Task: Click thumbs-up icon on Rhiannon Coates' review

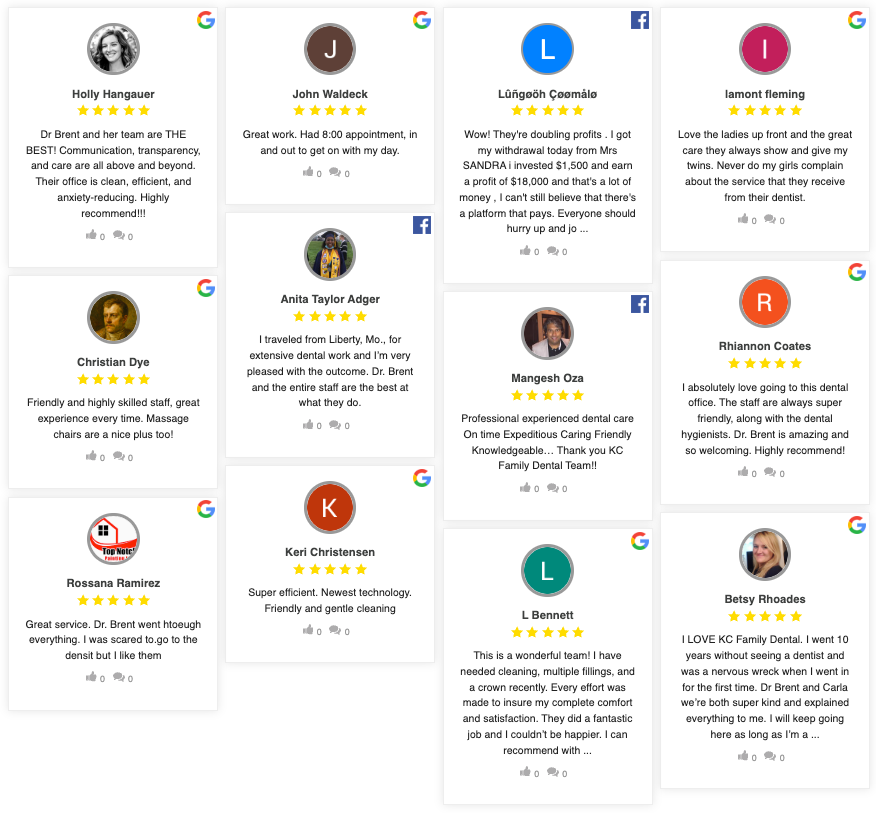Action: pos(743,472)
